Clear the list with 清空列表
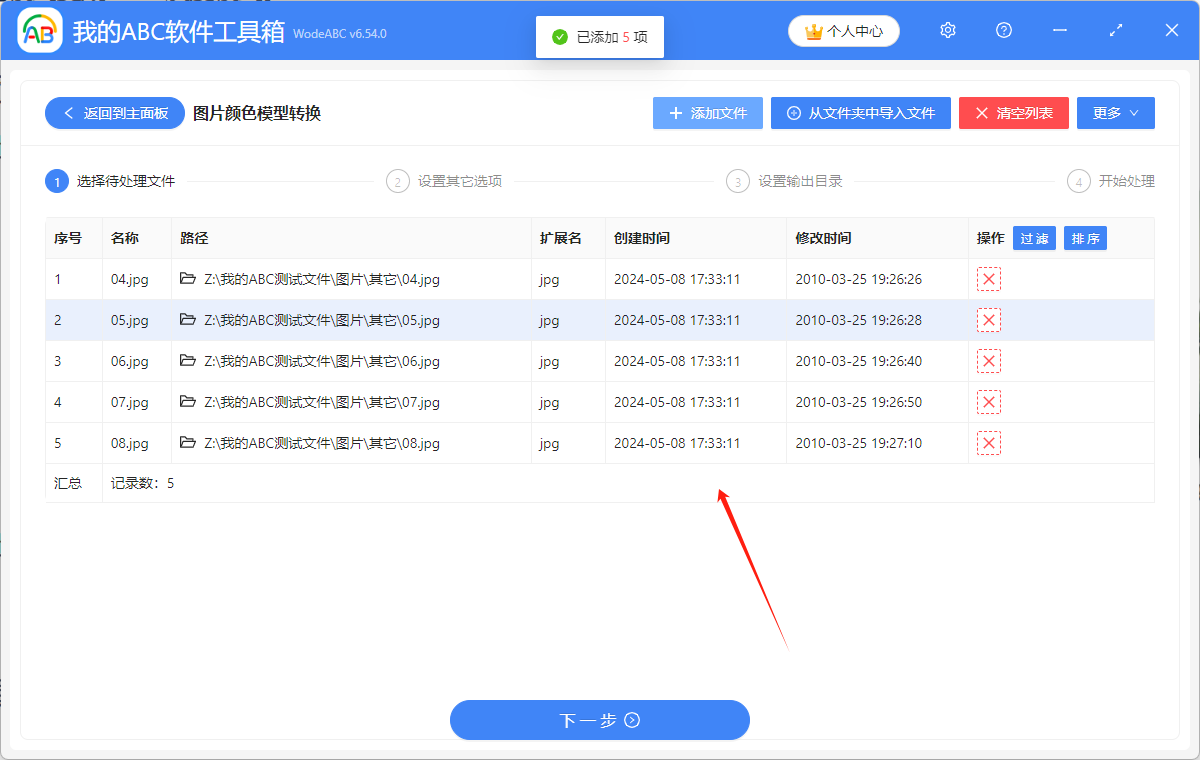This screenshot has width=1200, height=760. click(x=1013, y=113)
